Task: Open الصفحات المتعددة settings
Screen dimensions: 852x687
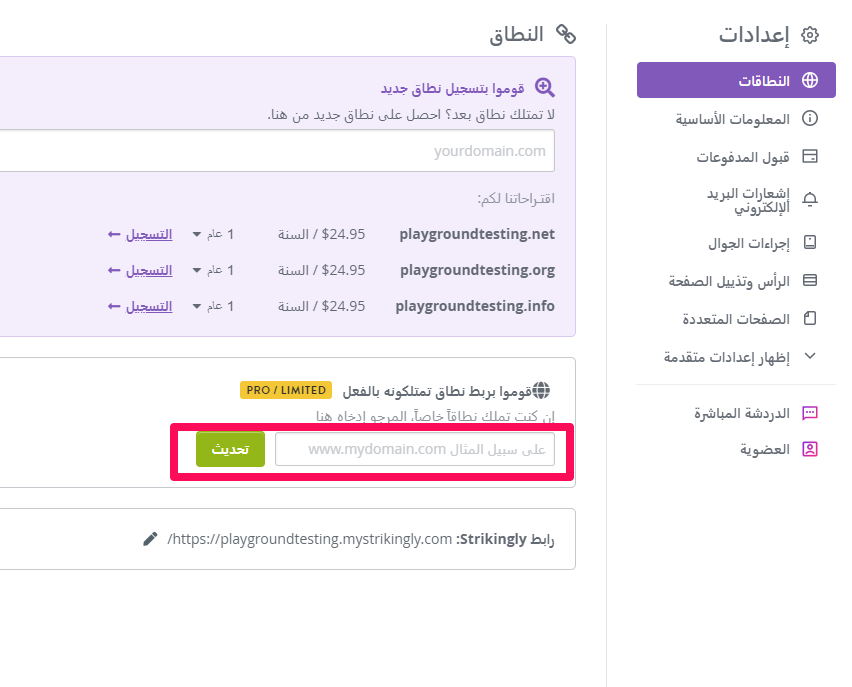Action: click(750, 318)
